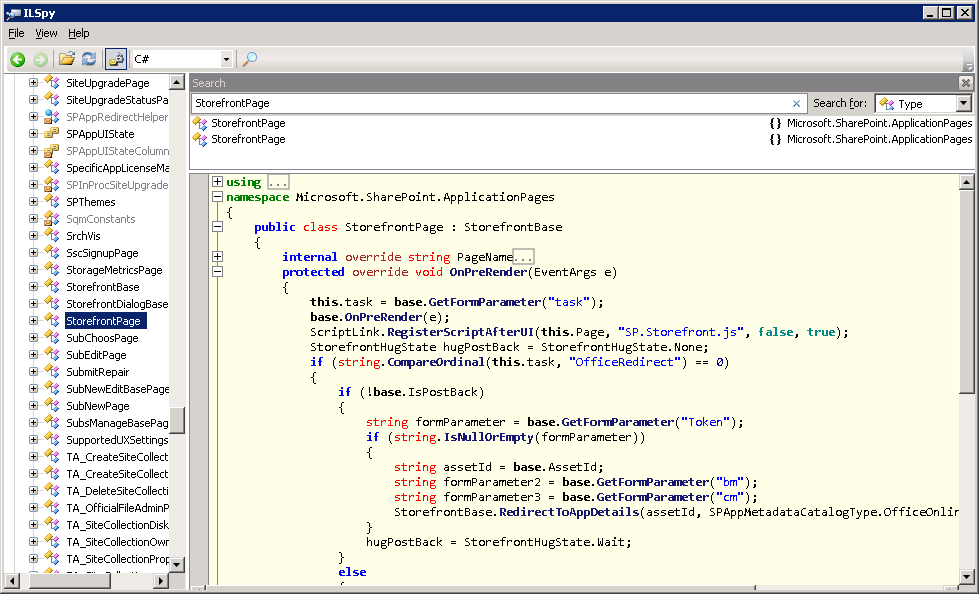Open the Help menu

pos(79,33)
